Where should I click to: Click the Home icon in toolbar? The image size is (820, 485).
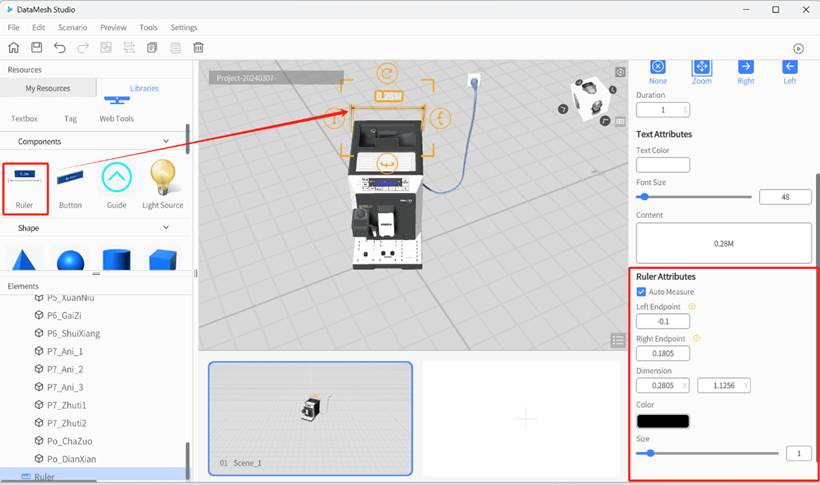tap(13, 48)
